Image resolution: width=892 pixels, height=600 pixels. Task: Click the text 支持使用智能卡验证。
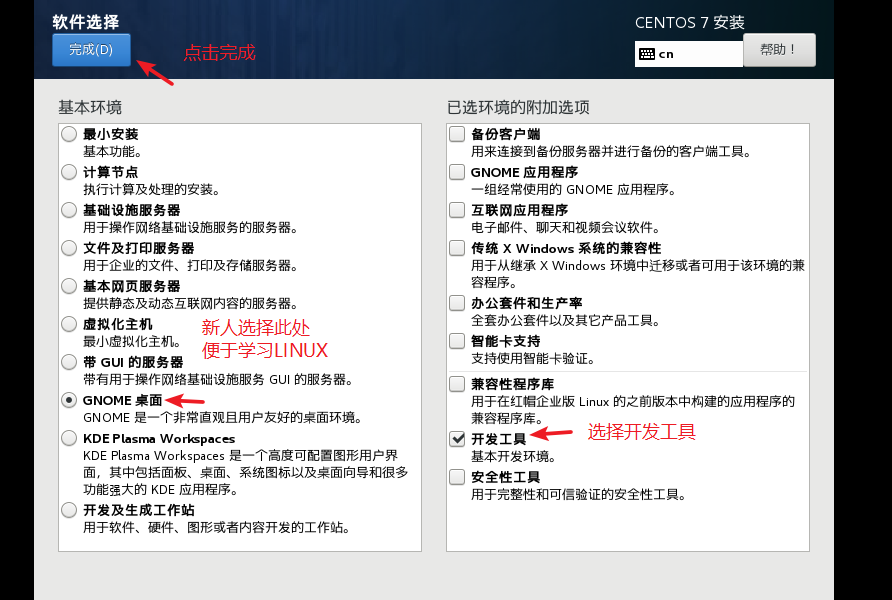click(x=533, y=358)
